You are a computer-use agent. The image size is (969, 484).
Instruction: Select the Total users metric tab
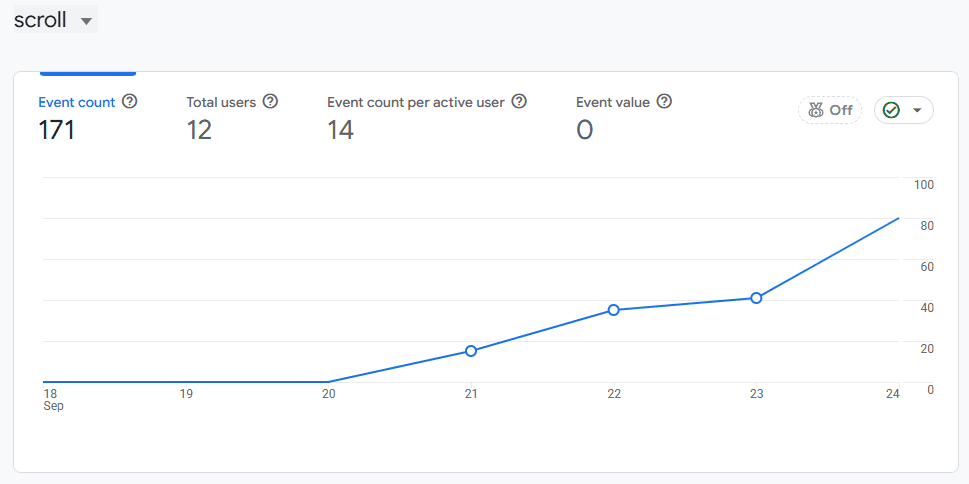[x=232, y=117]
